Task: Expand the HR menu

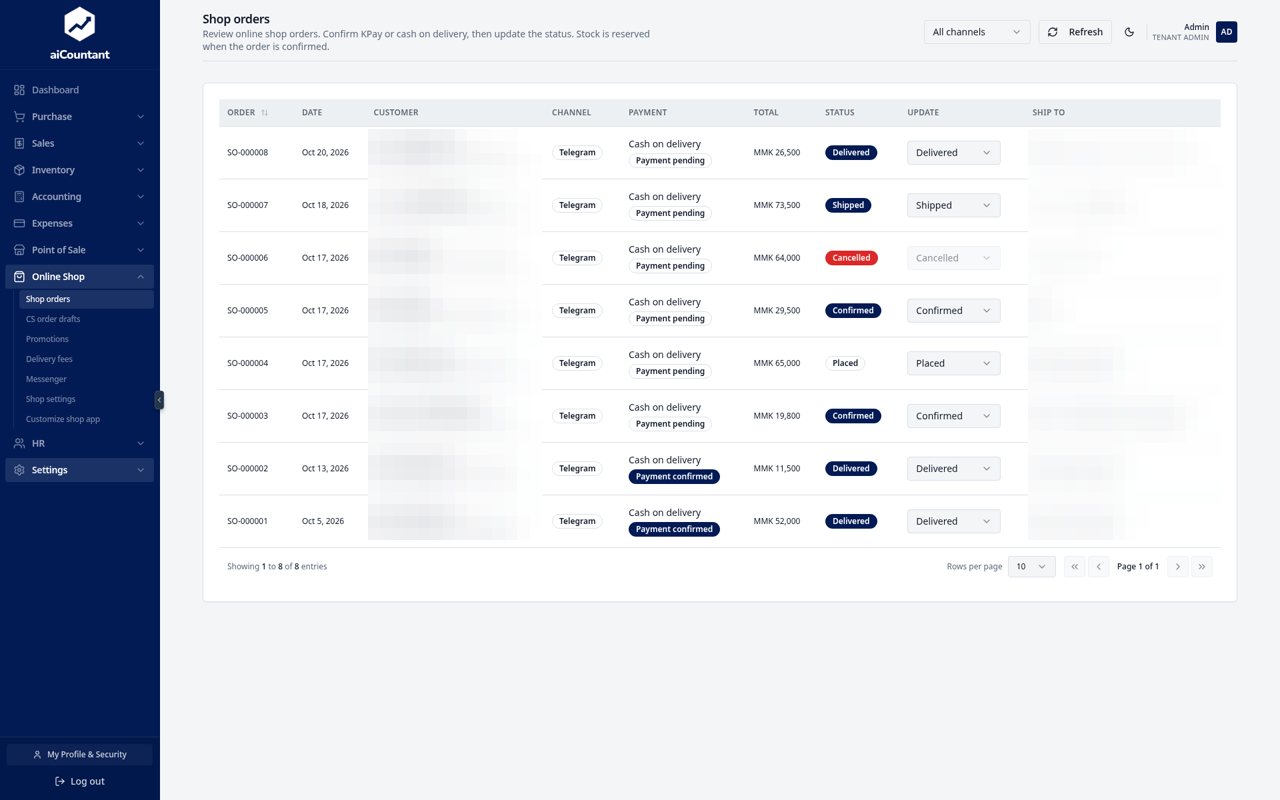Action: (79, 443)
